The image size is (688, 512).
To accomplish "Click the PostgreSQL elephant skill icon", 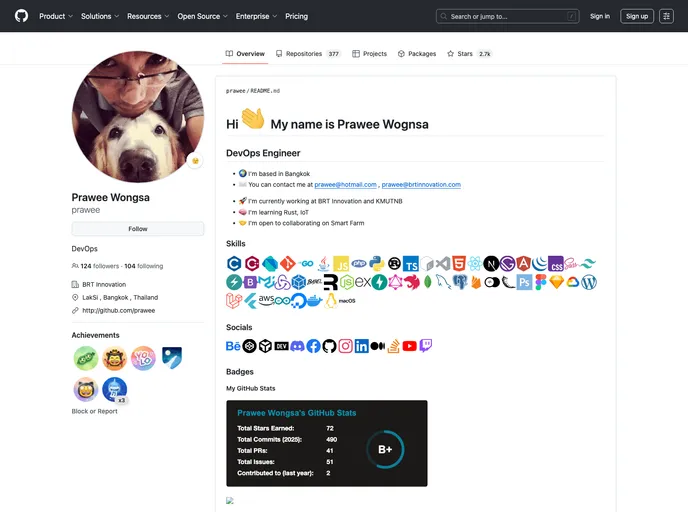I will [460, 282].
